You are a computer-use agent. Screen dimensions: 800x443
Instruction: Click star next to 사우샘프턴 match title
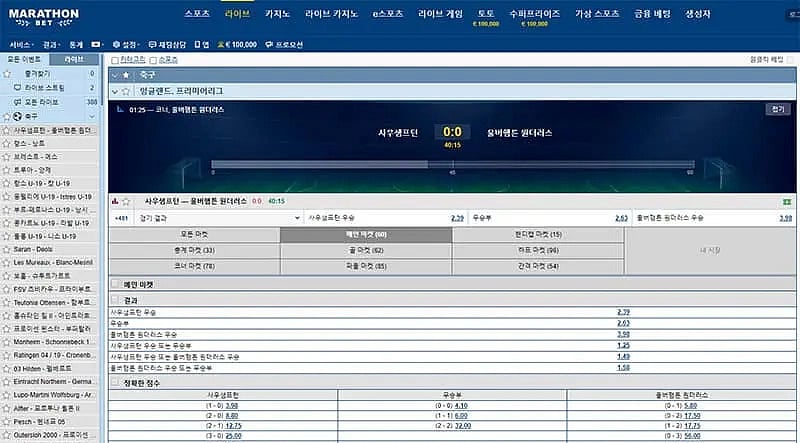pos(126,201)
